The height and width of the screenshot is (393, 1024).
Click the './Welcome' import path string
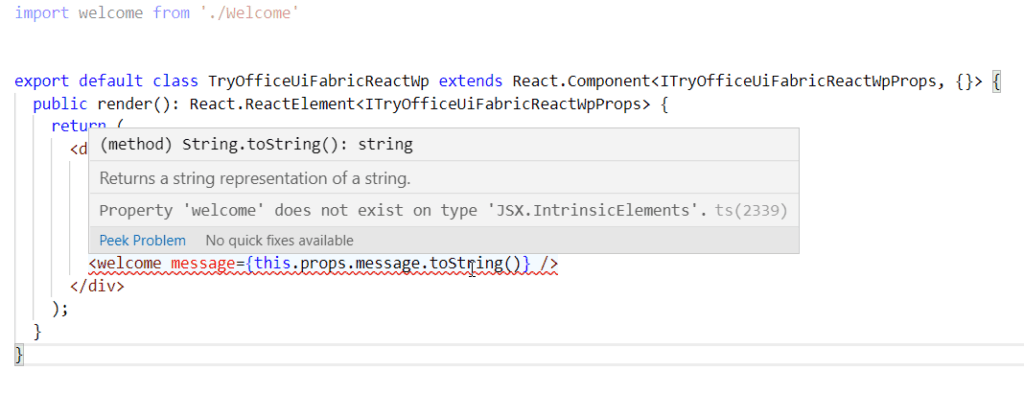(249, 12)
